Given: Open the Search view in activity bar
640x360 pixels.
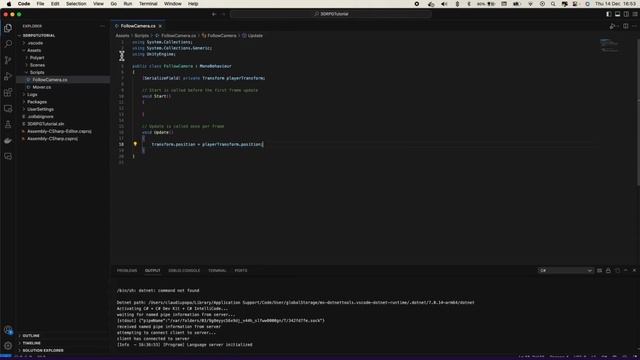Looking at the screenshot, I should coord(8,43).
